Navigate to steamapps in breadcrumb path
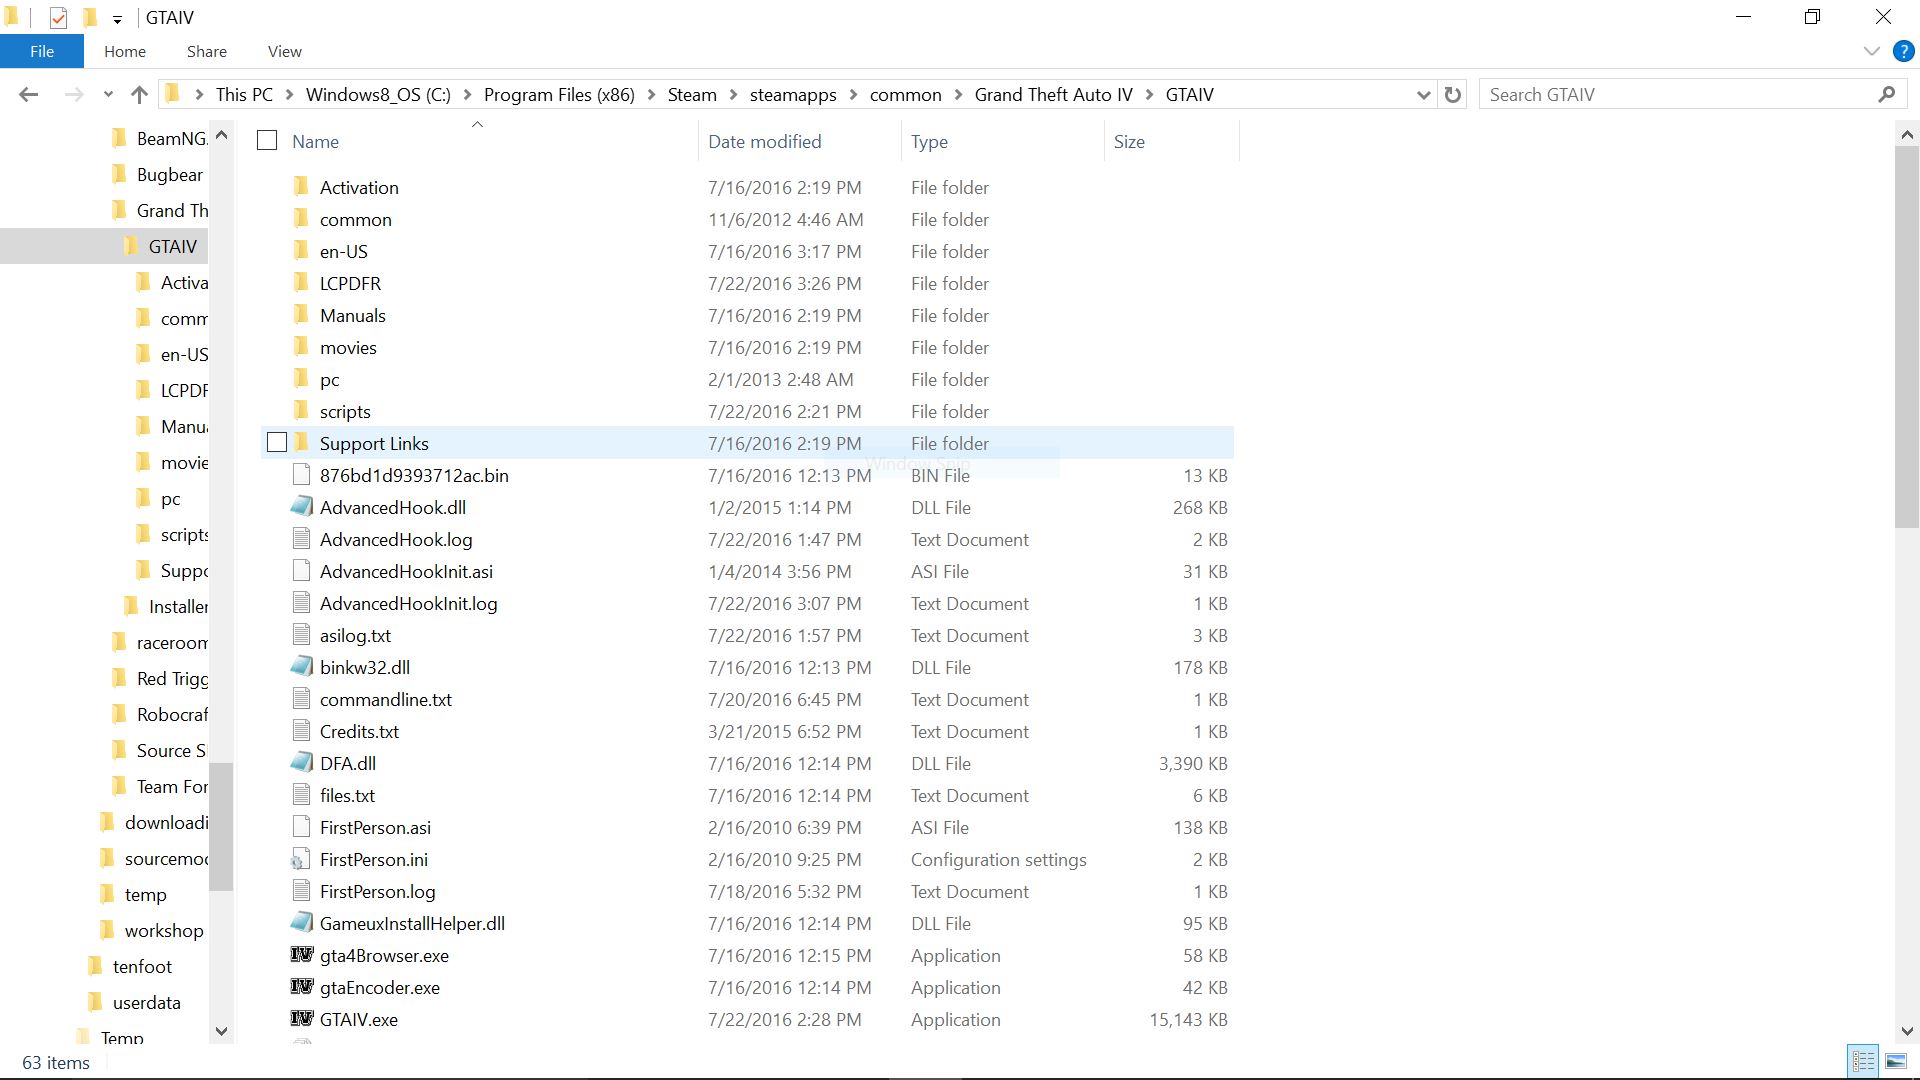Screen dimensions: 1920x1080 792,95
